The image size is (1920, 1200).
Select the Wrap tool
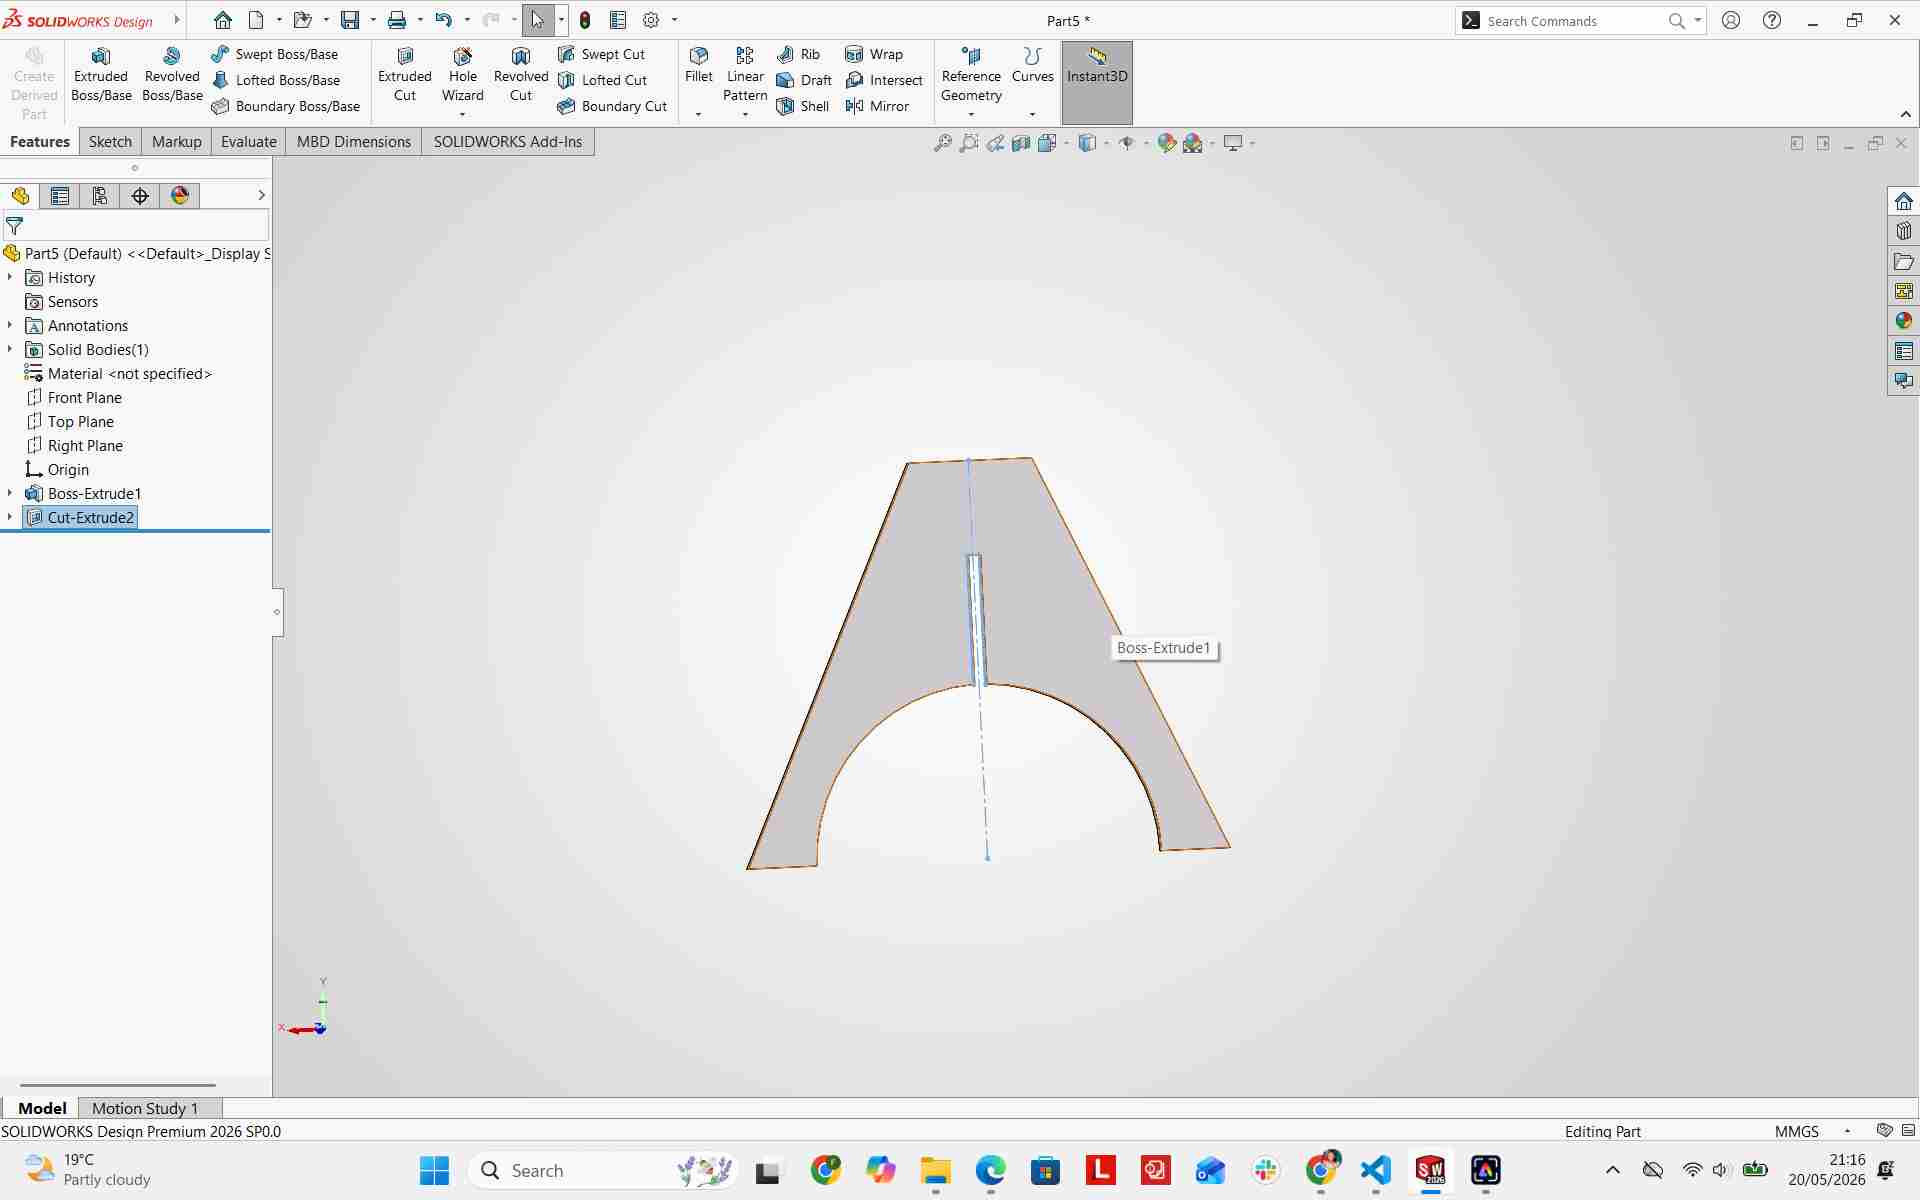(x=875, y=54)
